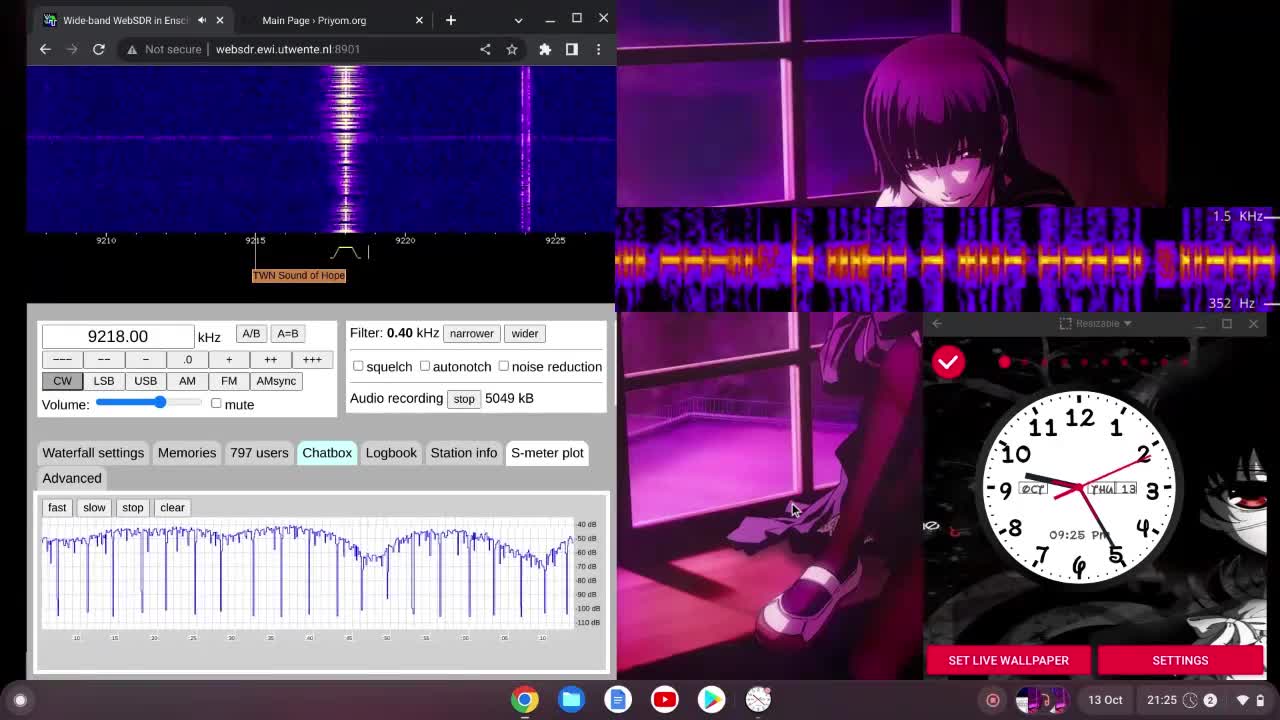The height and width of the screenshot is (720, 1280).
Task: Adjust the Volume slider
Action: point(160,403)
